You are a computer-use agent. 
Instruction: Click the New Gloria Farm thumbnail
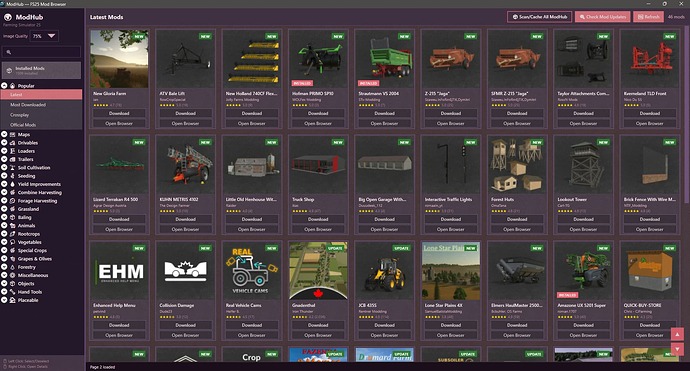119,59
